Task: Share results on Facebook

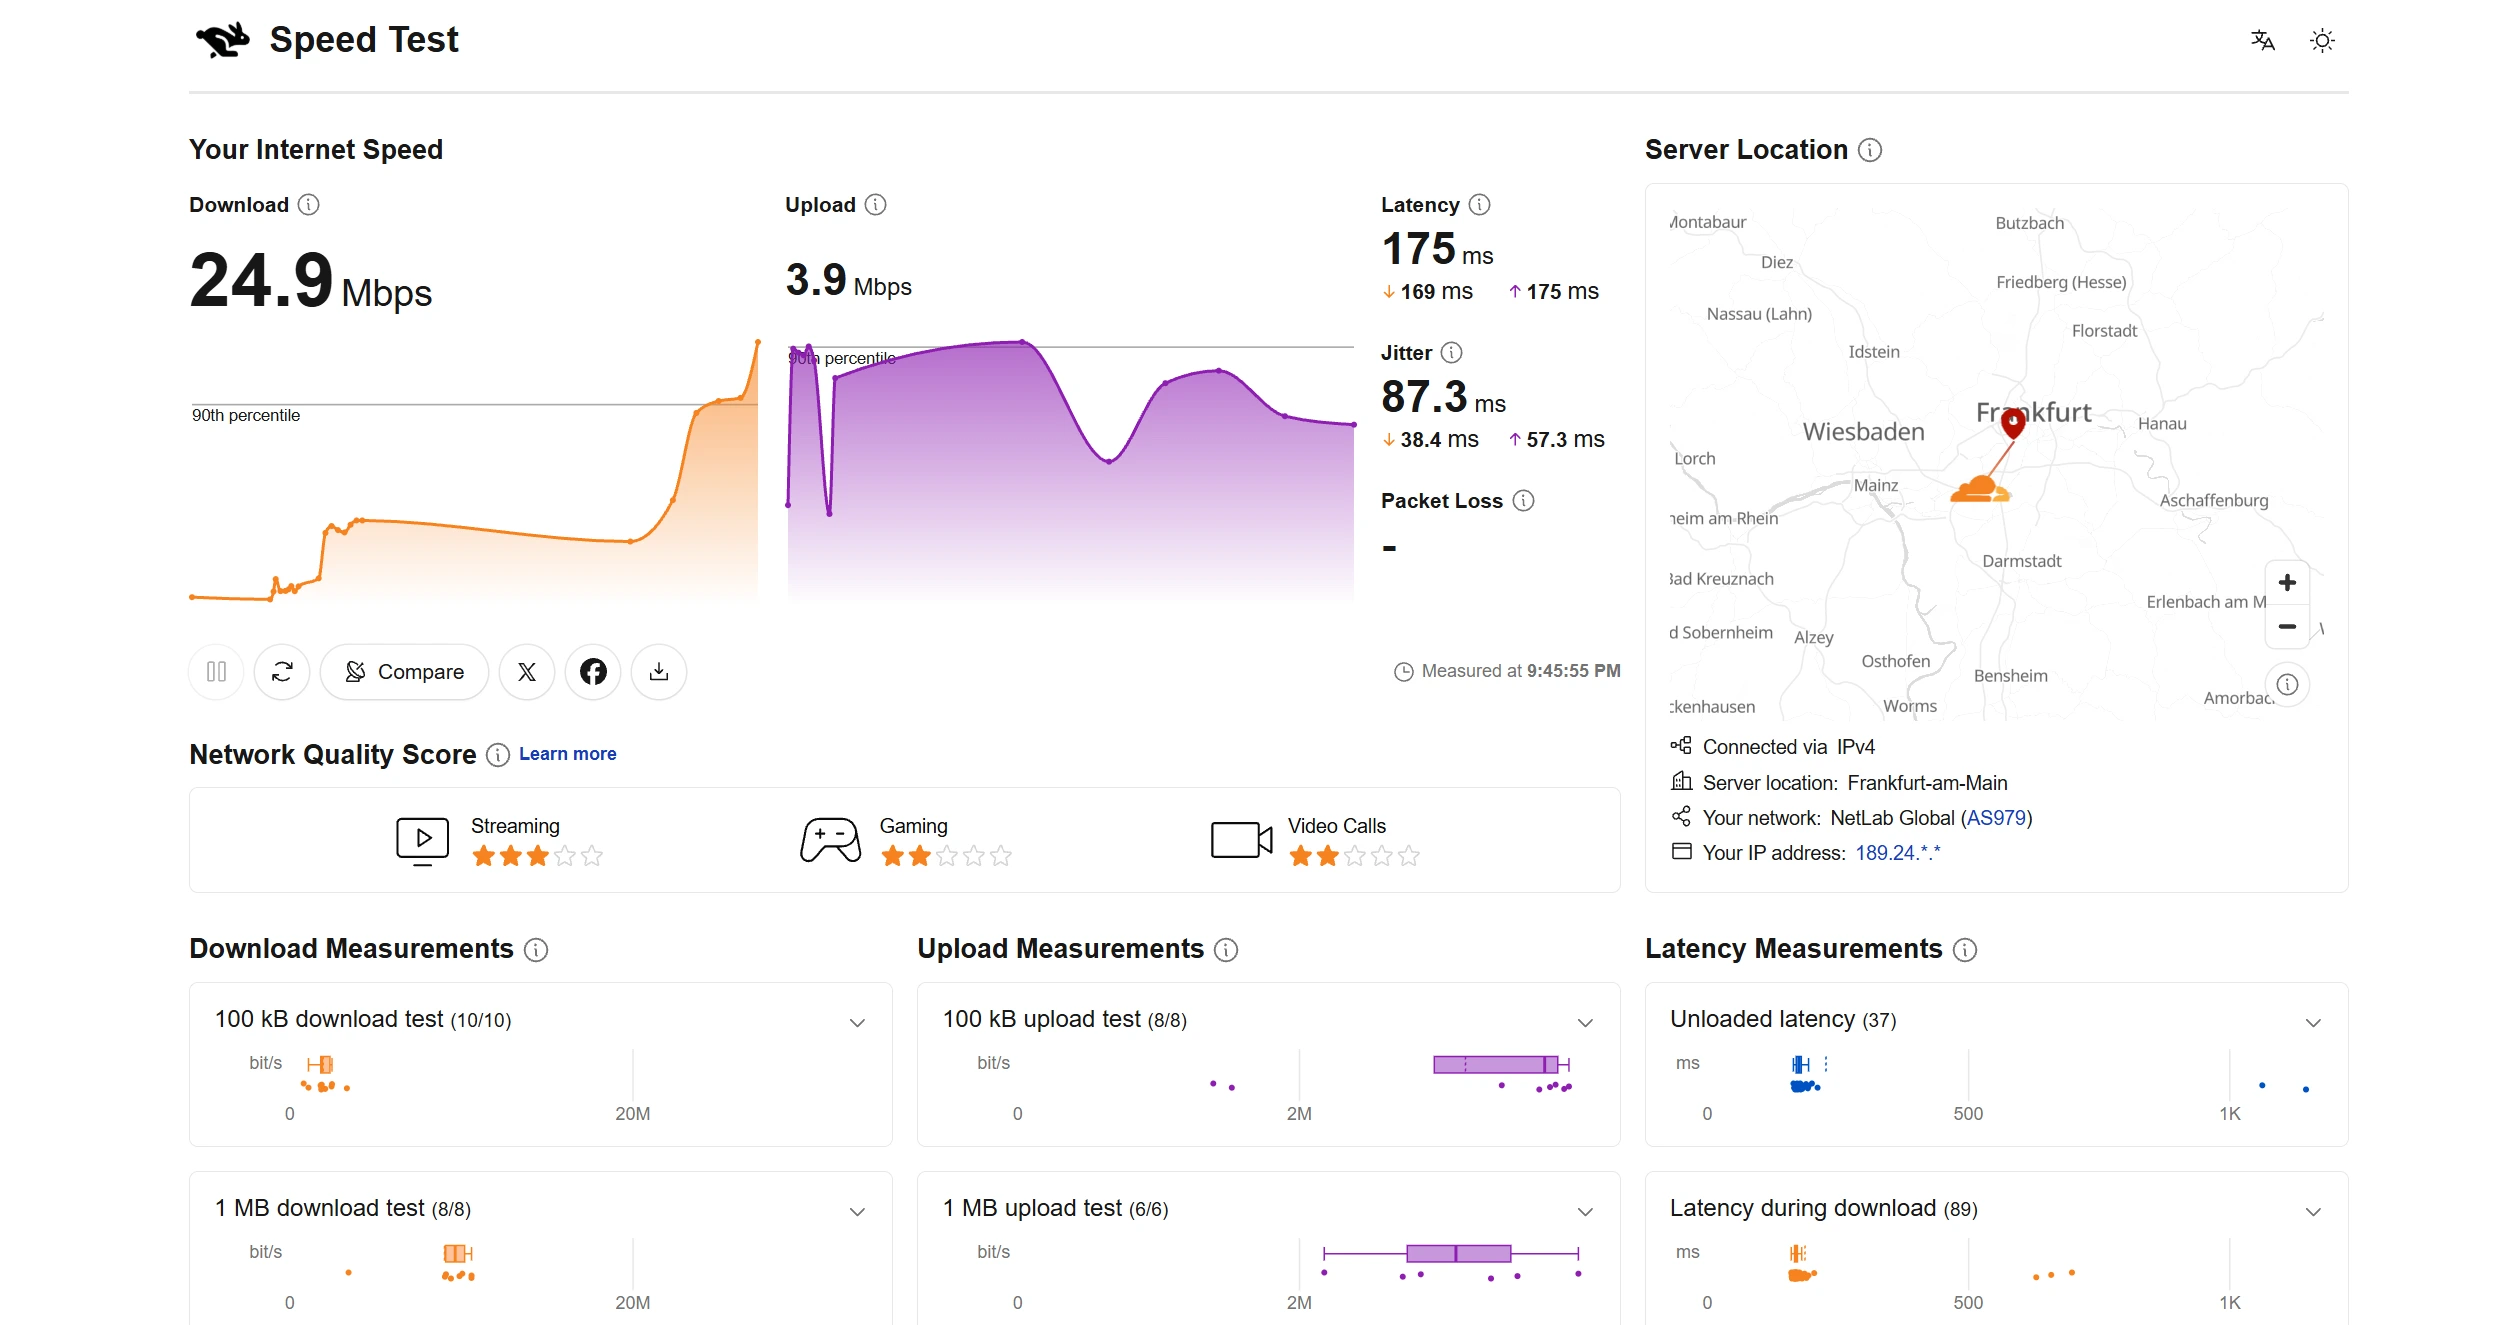Action: (x=593, y=672)
